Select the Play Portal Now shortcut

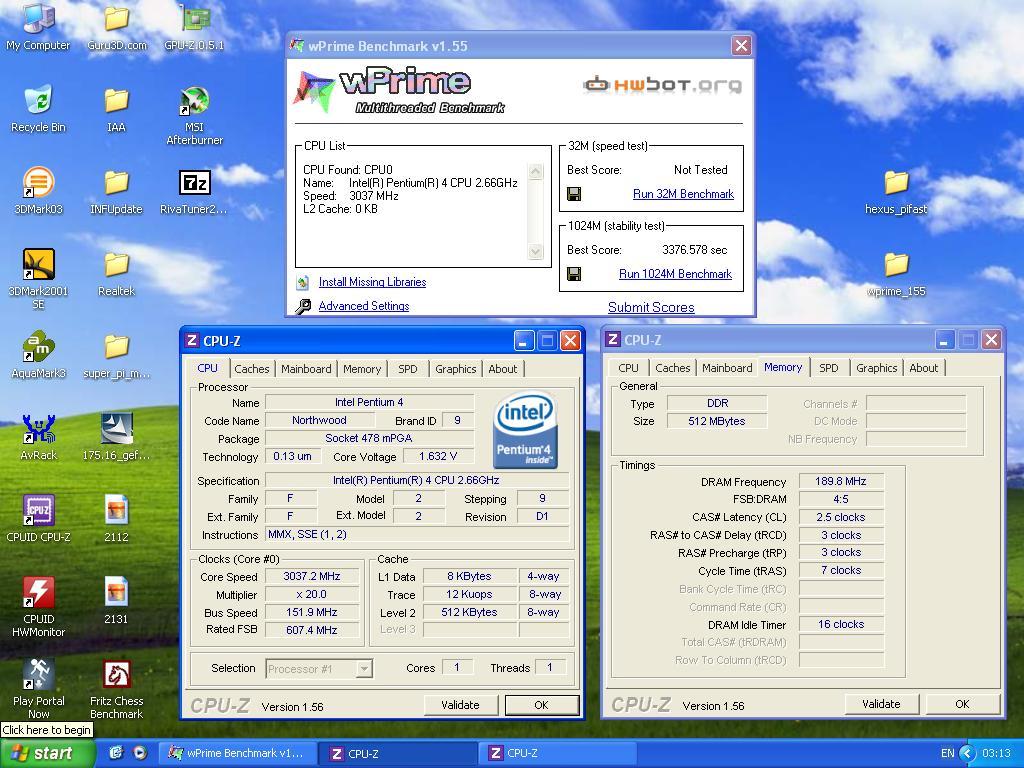click(38, 688)
